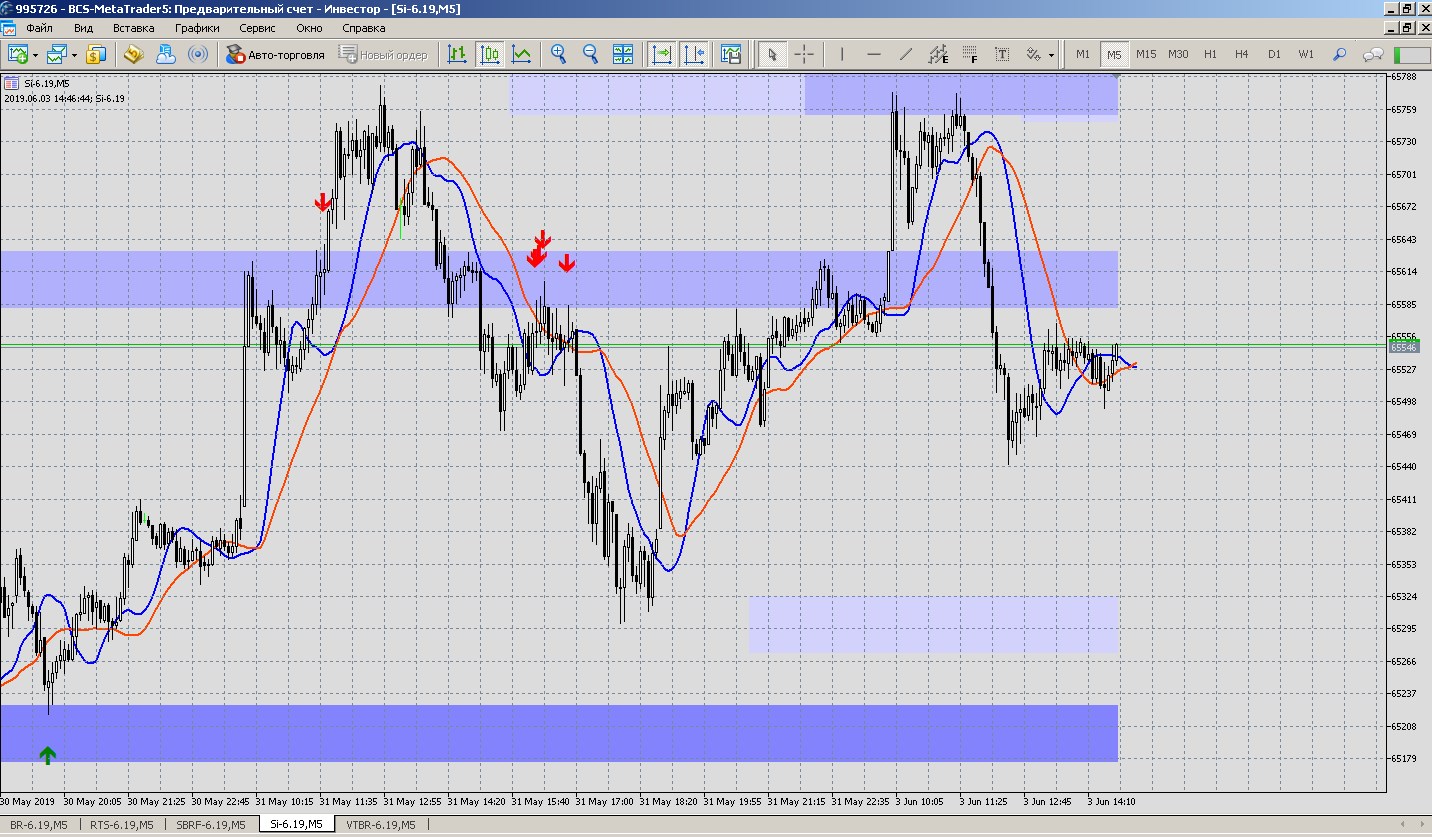
Task: Switch chart to Japanese candlesticks
Action: (x=490, y=54)
